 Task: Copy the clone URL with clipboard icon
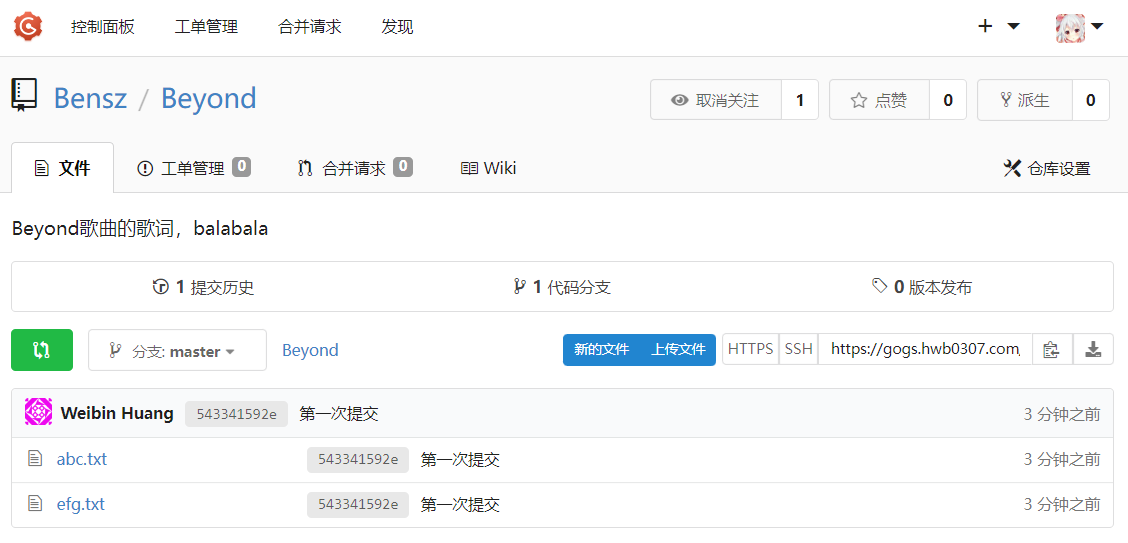1052,350
